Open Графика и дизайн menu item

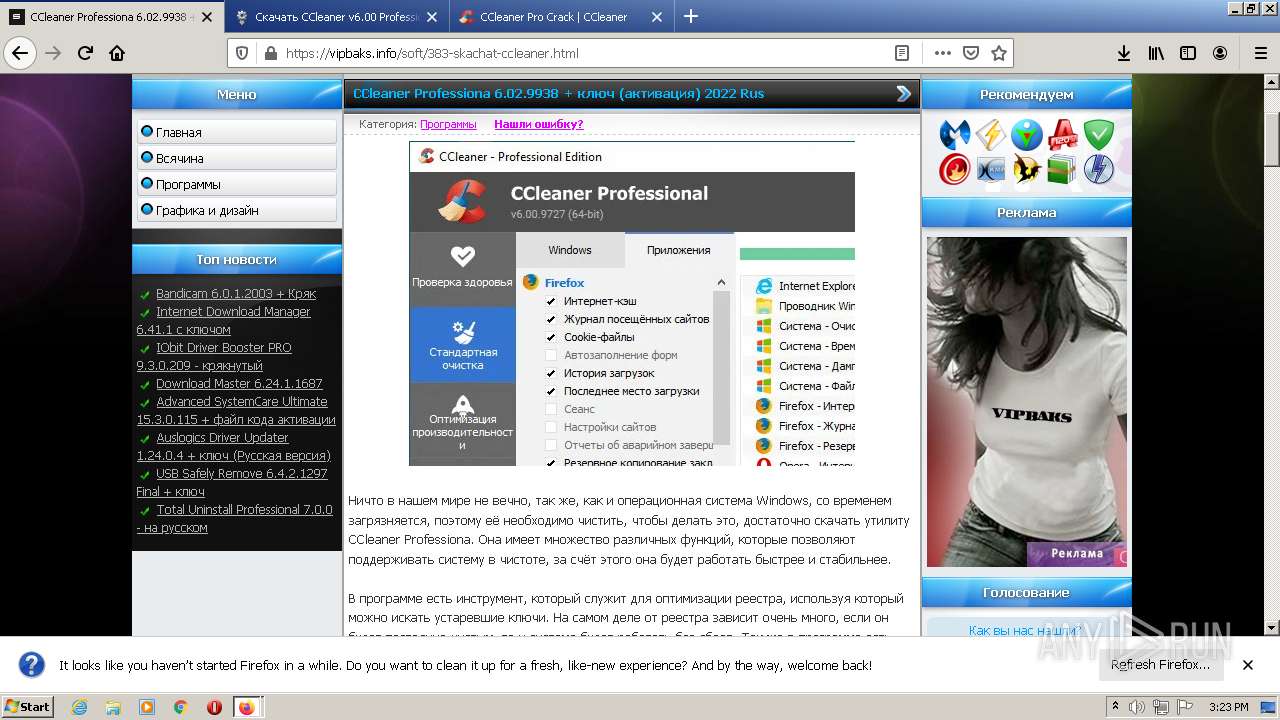pyautogui.click(x=237, y=210)
